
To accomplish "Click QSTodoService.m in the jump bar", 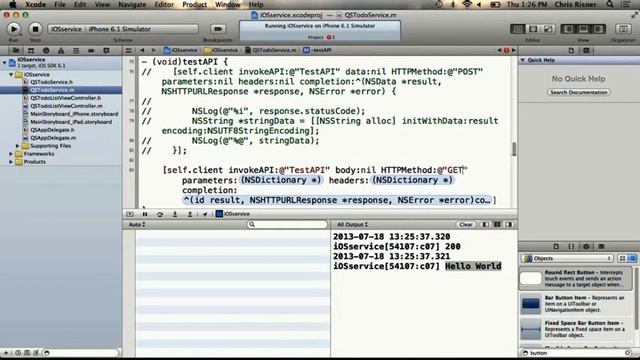I will tap(271, 50).
